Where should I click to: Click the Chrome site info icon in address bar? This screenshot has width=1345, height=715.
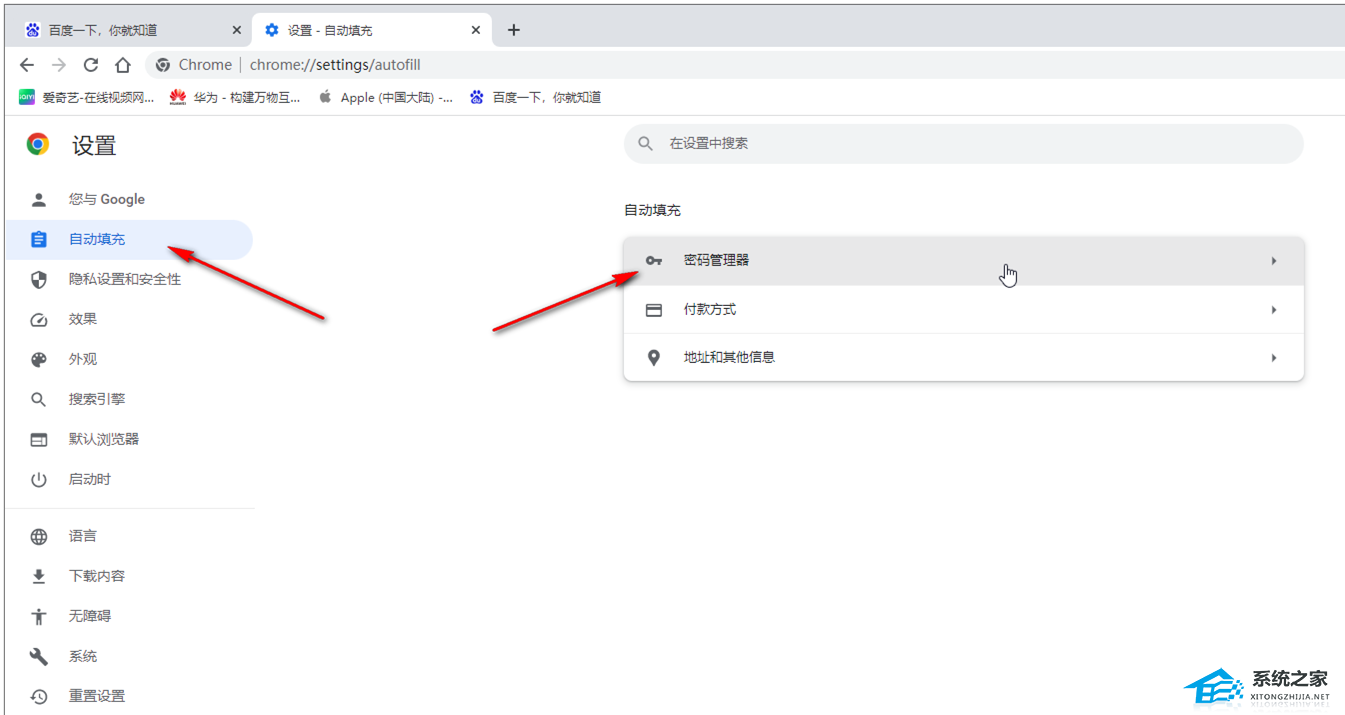tap(163, 65)
